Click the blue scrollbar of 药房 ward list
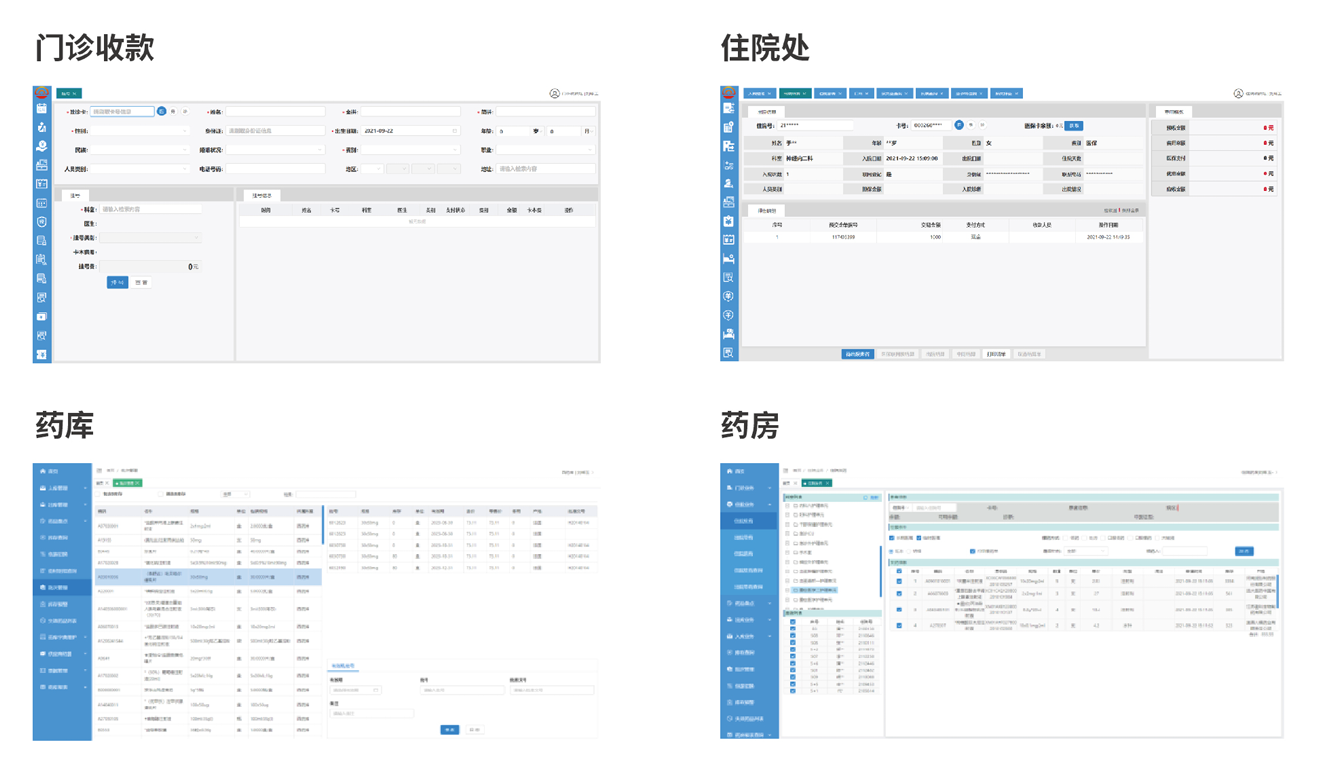Viewport: 1333px width, 775px height. coord(880,570)
